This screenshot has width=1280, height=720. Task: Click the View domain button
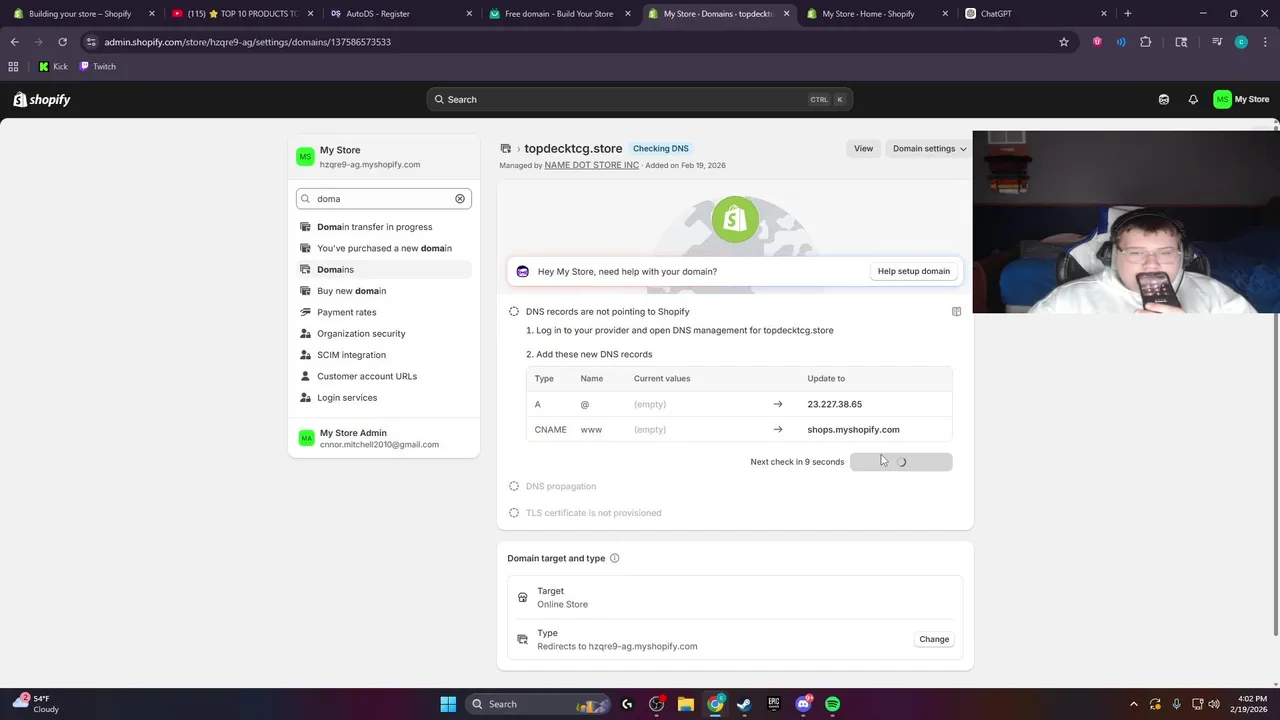click(863, 148)
